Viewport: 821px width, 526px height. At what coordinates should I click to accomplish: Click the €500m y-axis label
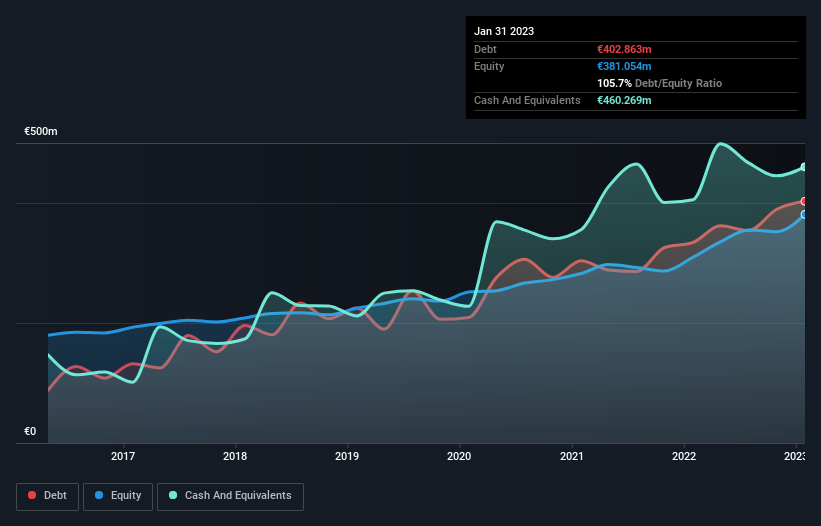point(41,131)
